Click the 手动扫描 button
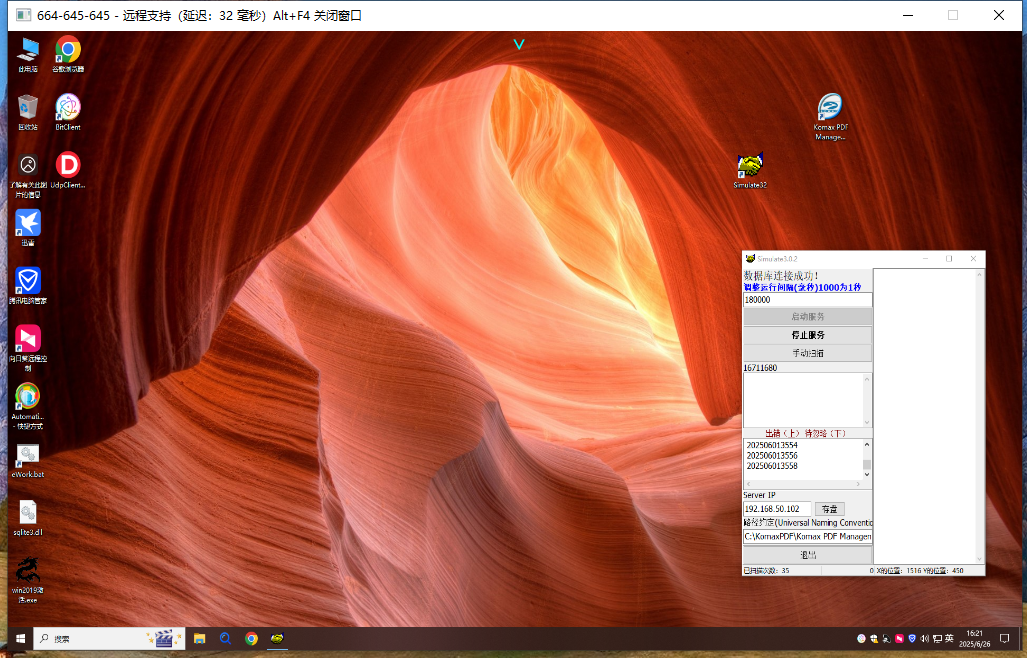The width and height of the screenshot is (1027, 658). point(808,353)
